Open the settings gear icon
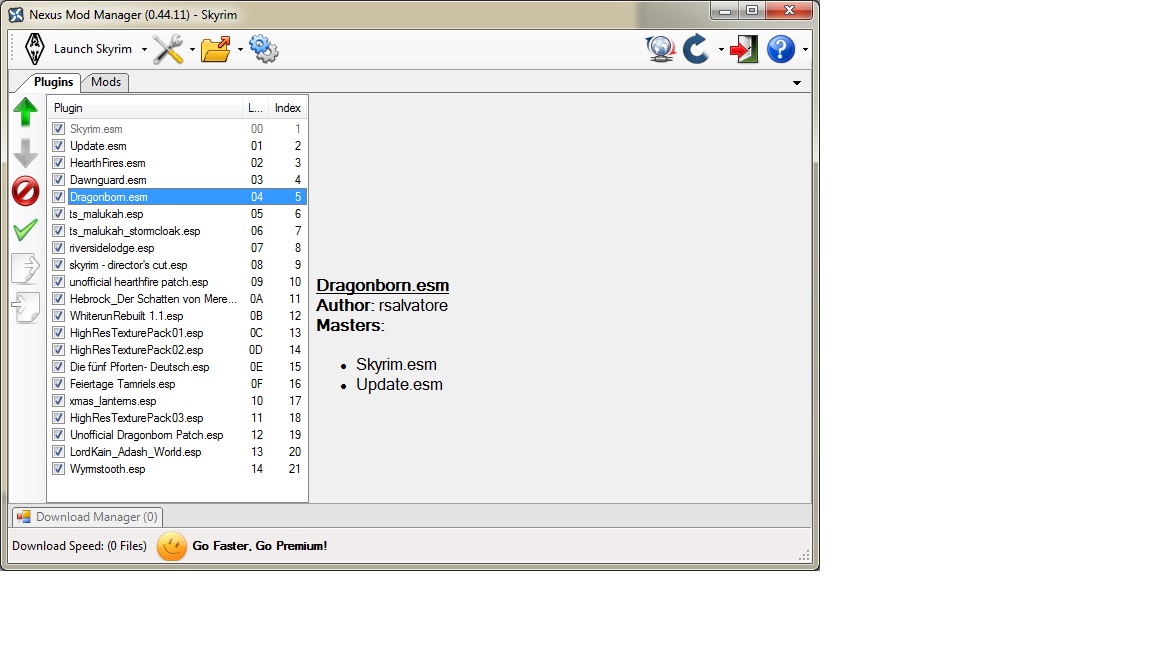The width and height of the screenshot is (1152, 648). click(263, 49)
